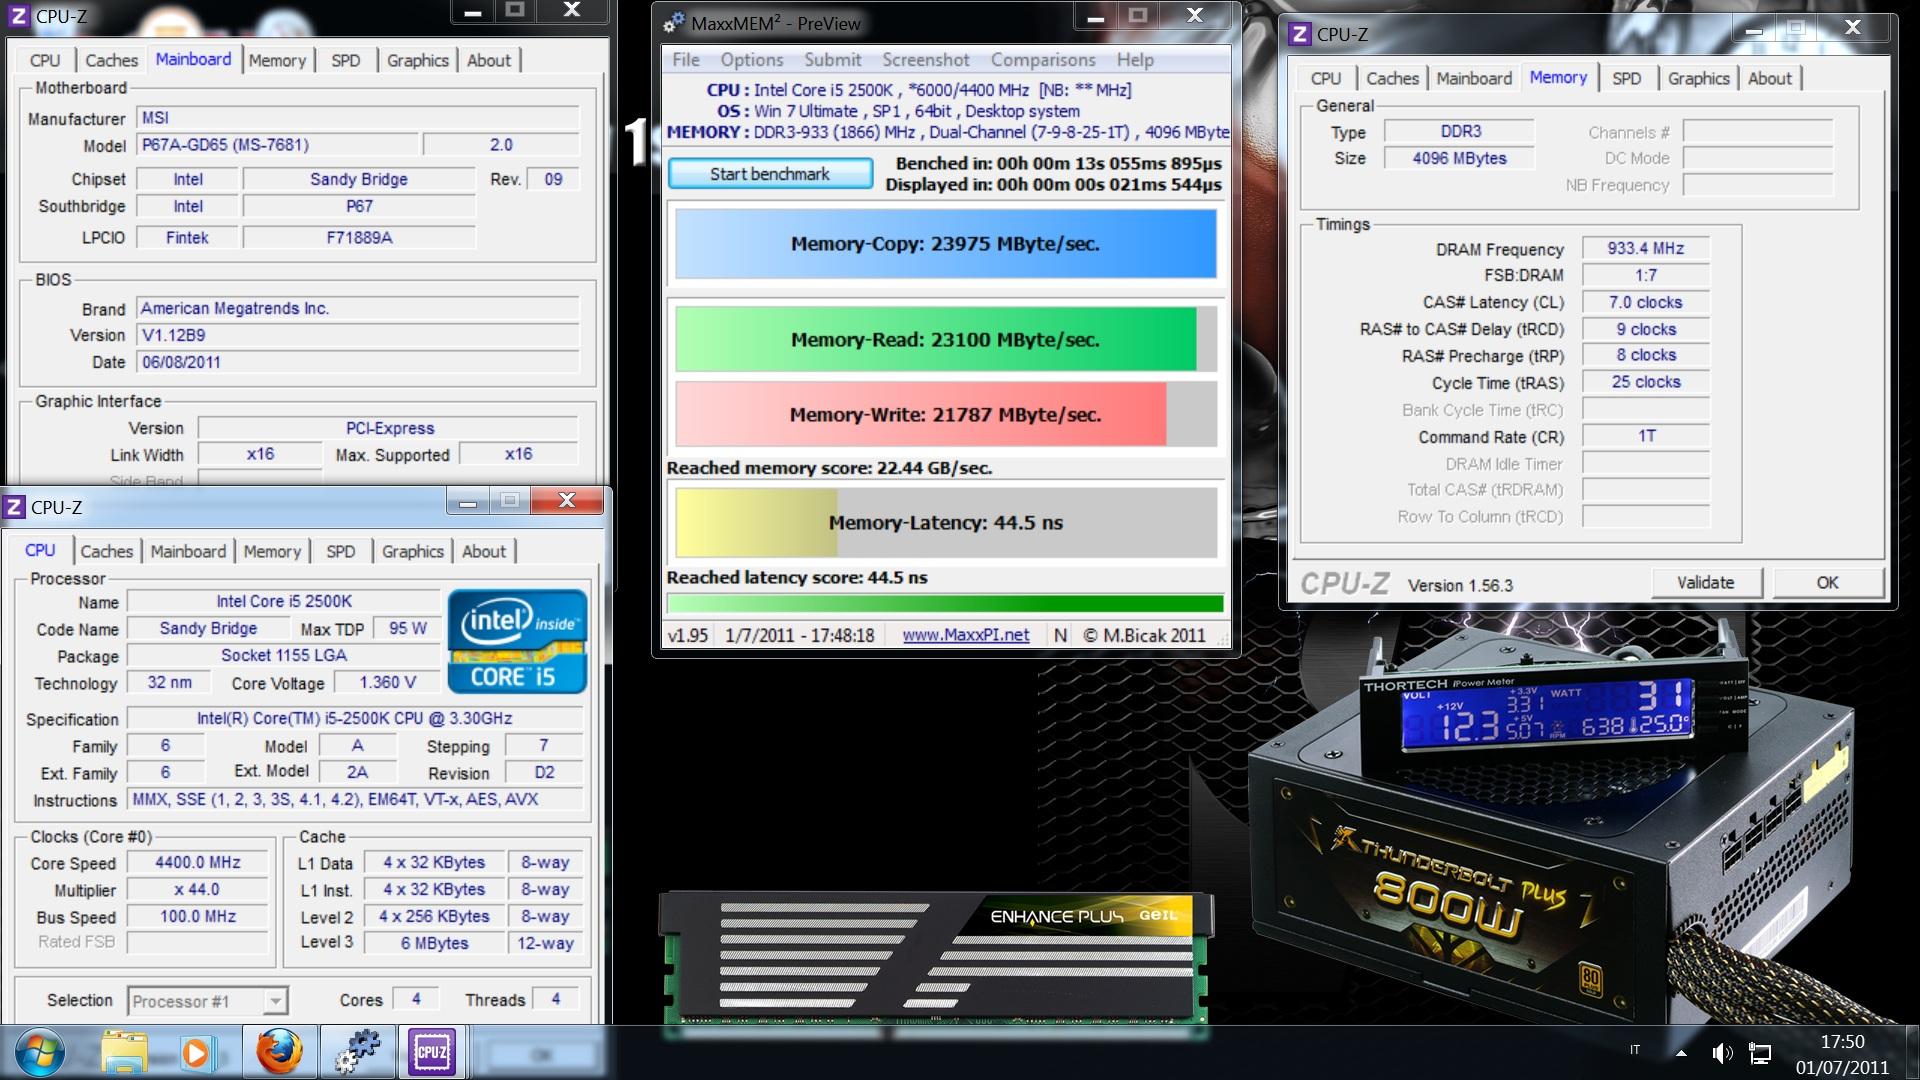1920x1080 pixels.
Task: Click CPU-Z icon in bottom-left window title
Action: tap(14, 507)
